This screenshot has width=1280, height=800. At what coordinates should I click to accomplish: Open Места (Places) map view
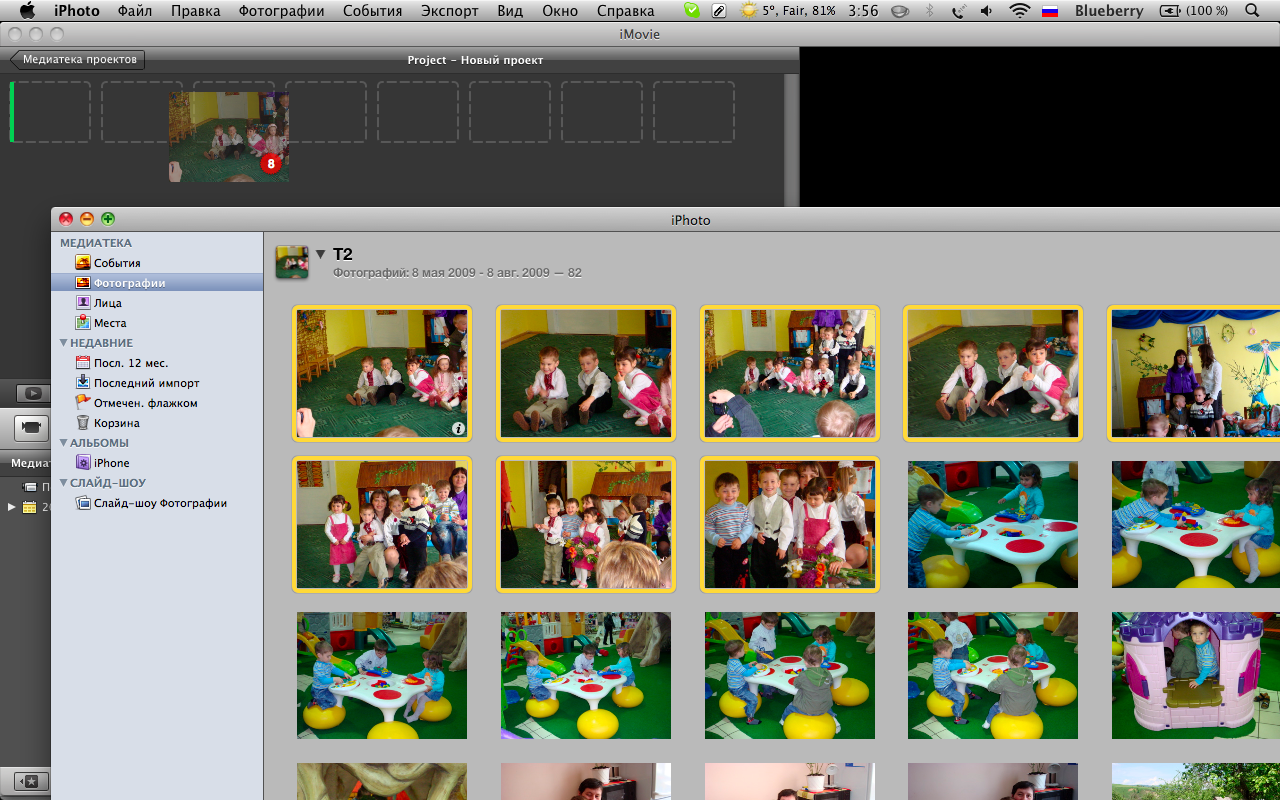pos(109,323)
